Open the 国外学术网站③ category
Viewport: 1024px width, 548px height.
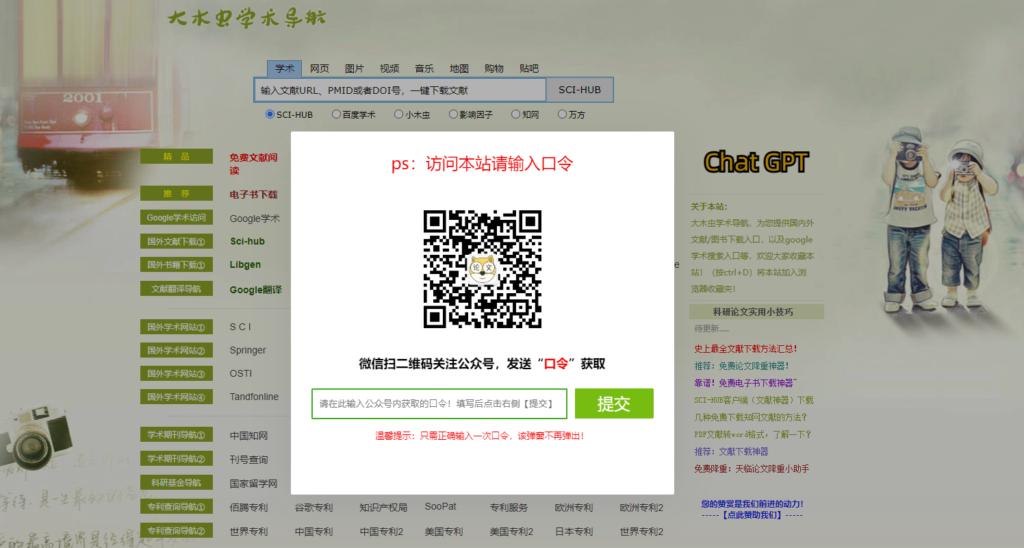[x=176, y=374]
